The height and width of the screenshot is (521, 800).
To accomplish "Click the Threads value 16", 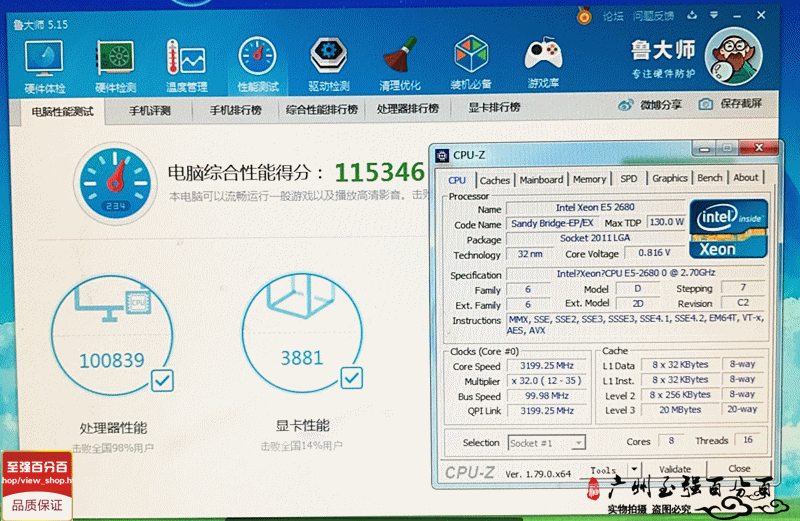I will (748, 440).
